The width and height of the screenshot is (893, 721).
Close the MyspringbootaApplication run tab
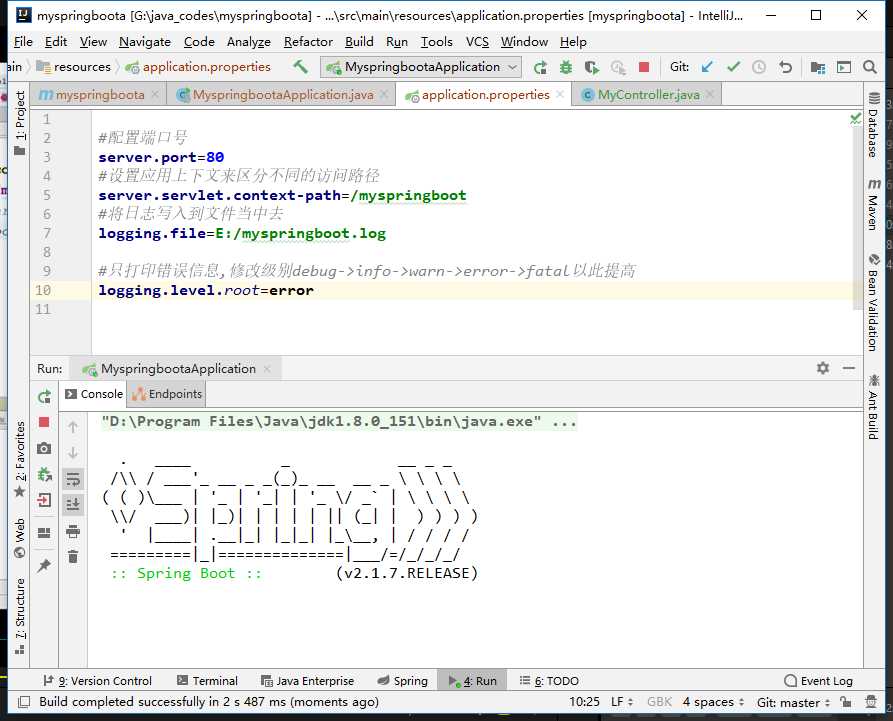point(267,368)
